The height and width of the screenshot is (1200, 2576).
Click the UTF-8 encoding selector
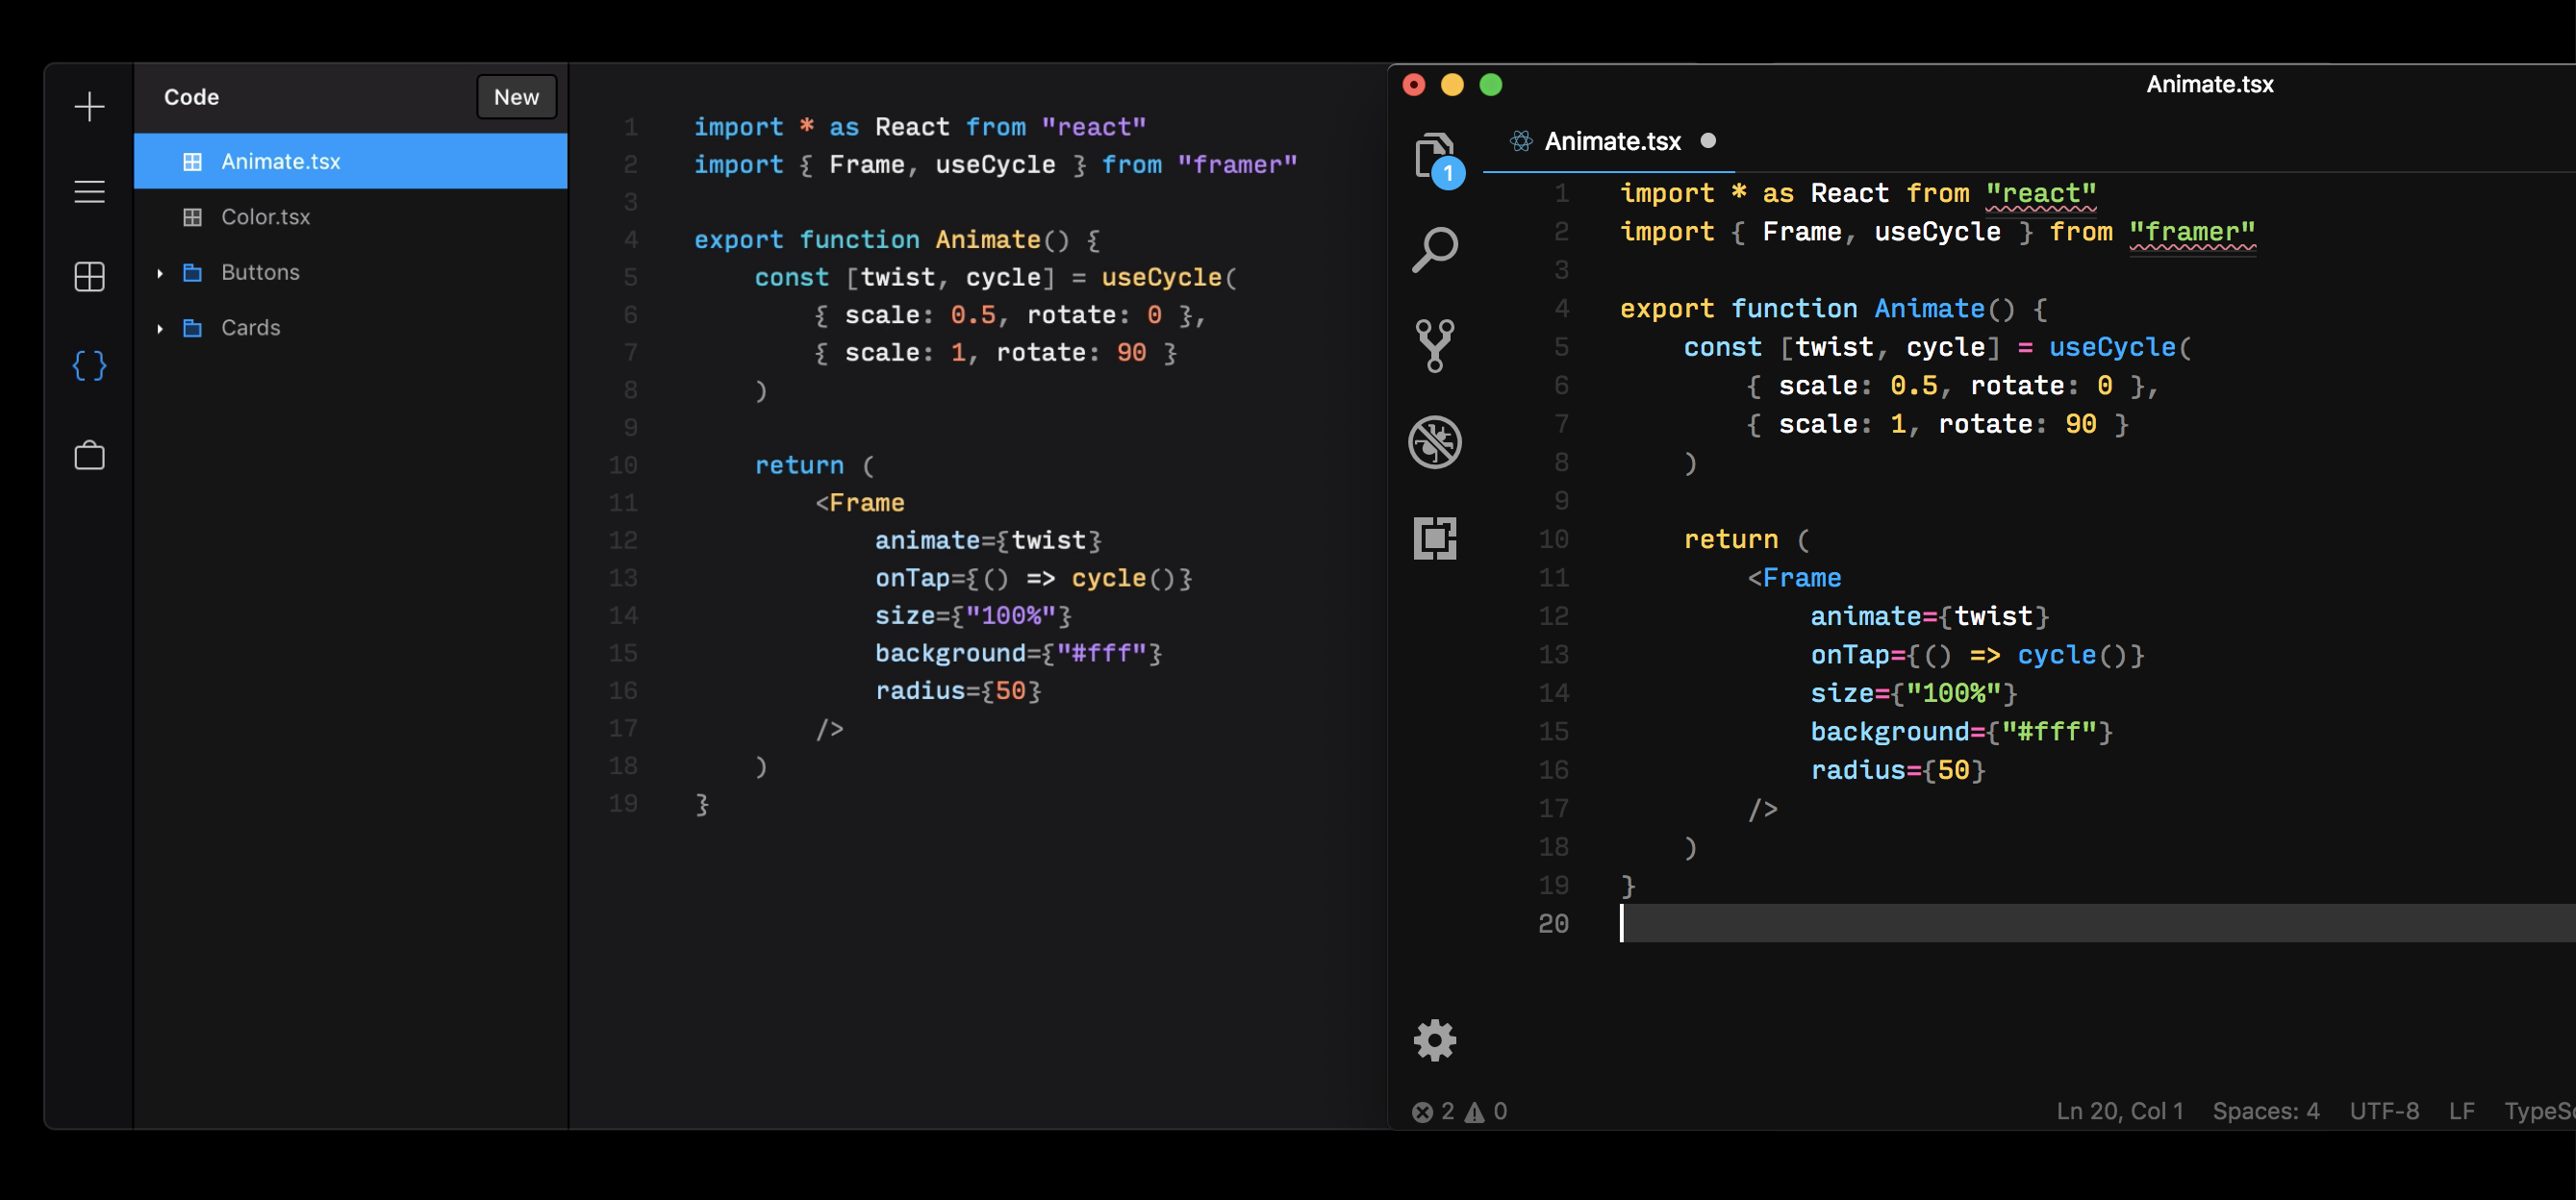(x=2384, y=1111)
